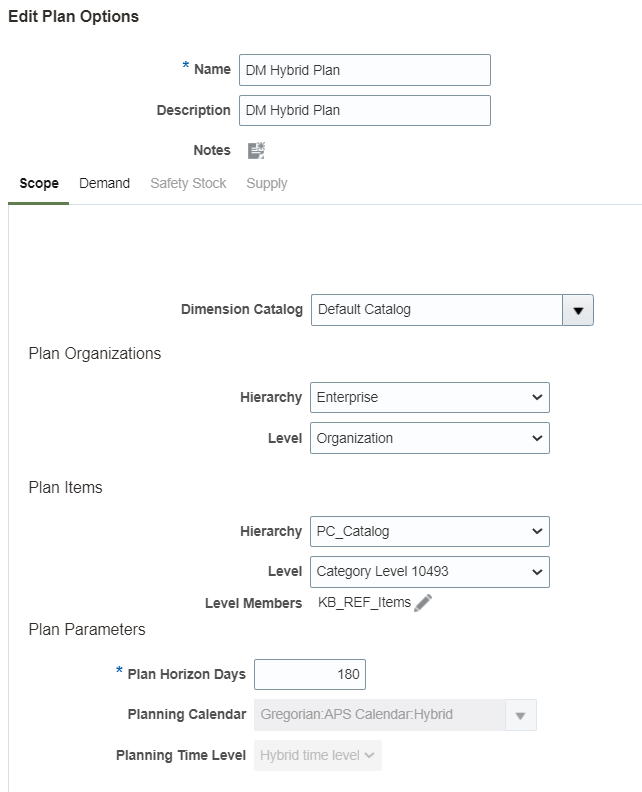Edit Level Members with pencil icon
The height and width of the screenshot is (792, 642).
(423, 603)
